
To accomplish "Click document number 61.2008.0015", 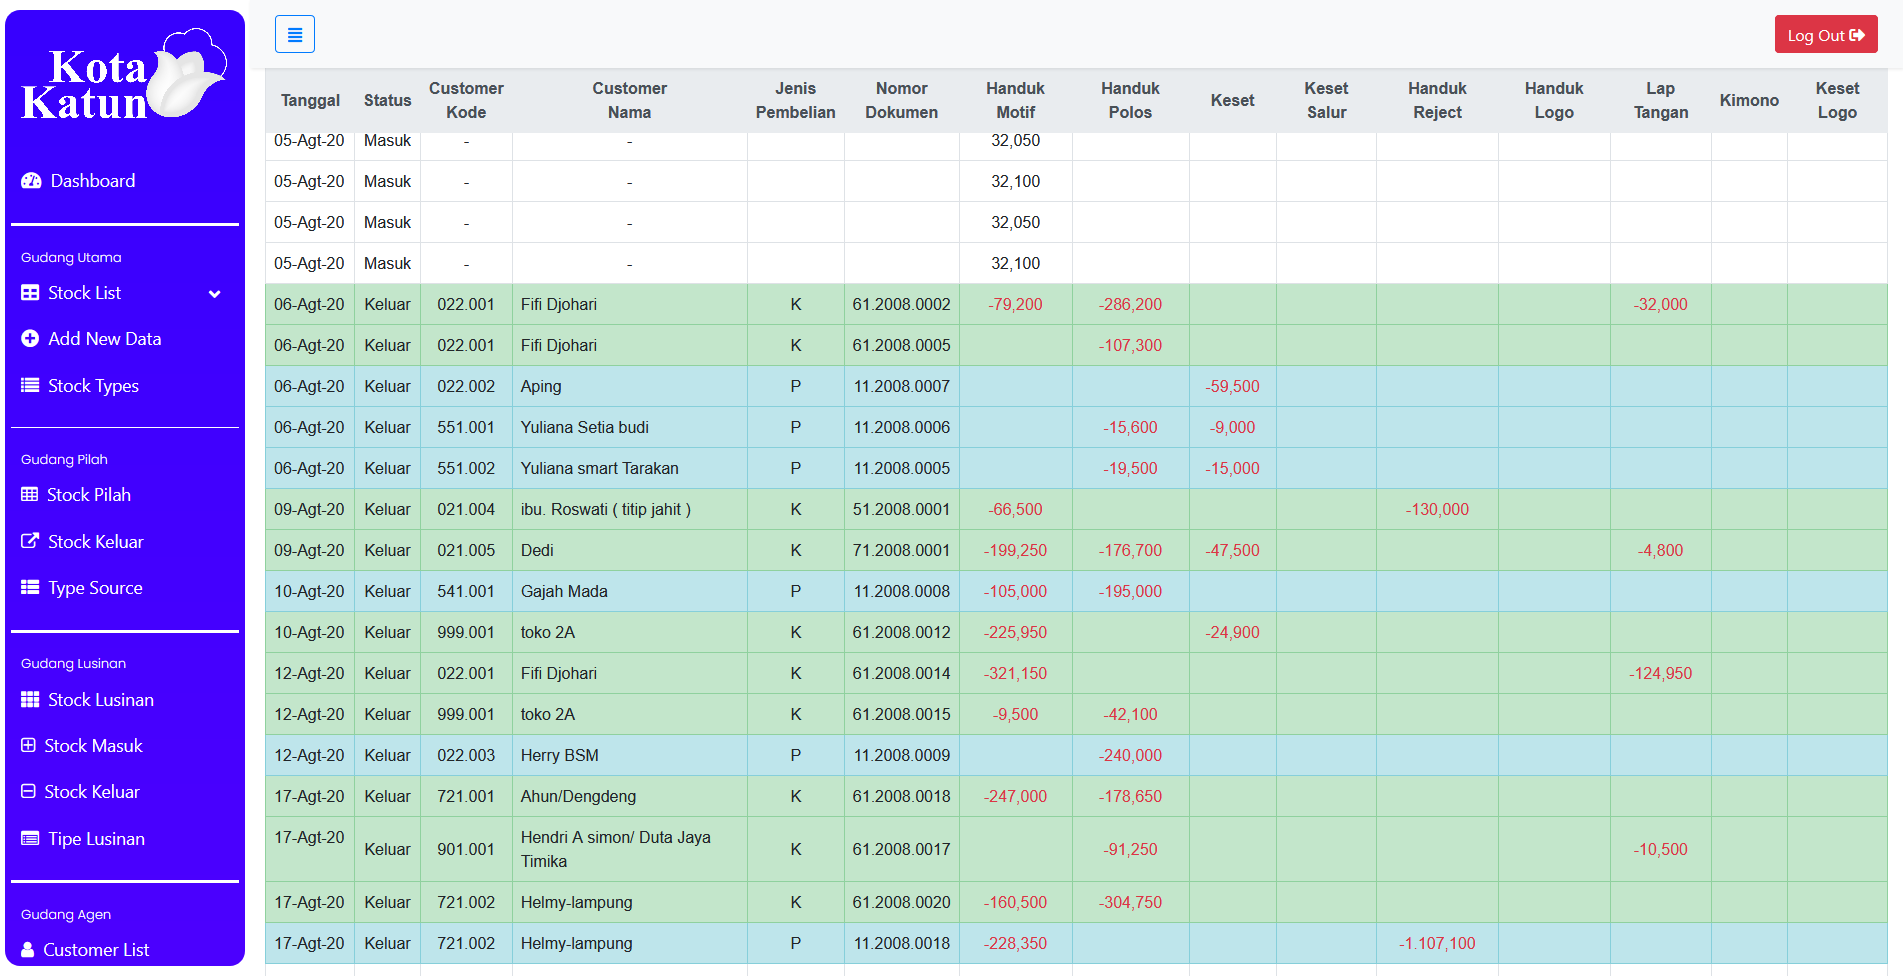I will 901,714.
